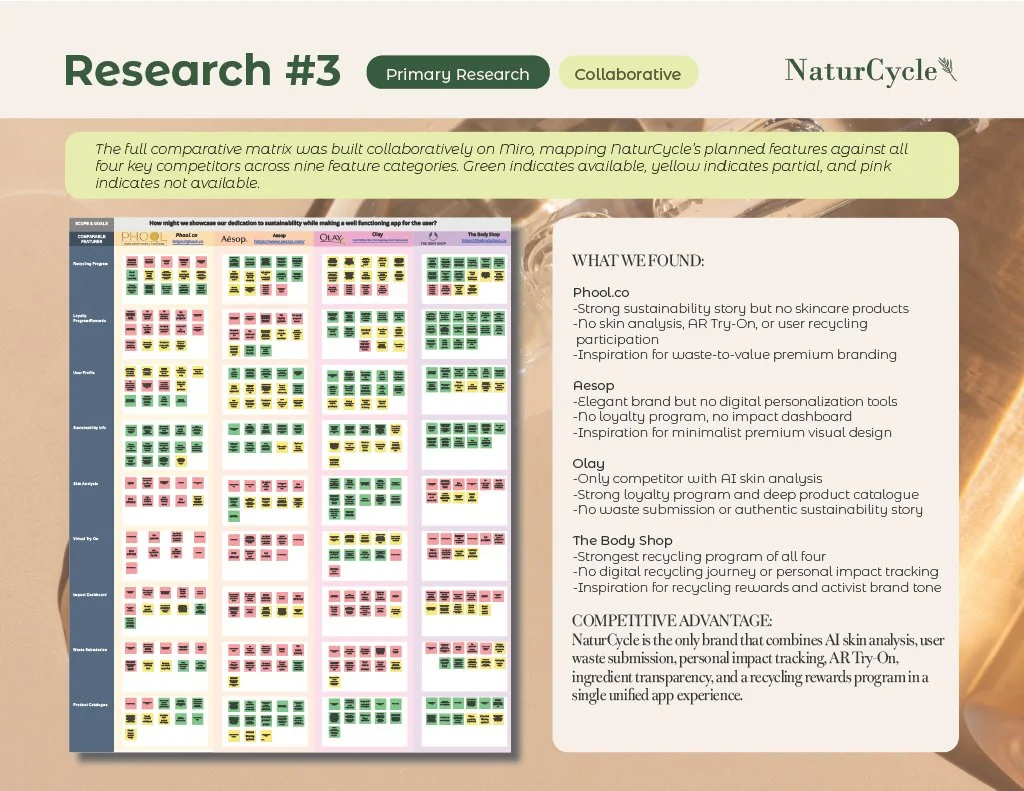The image size is (1024, 791).
Task: Click 'Only competitor with AI skin analysis'
Action: point(697,478)
